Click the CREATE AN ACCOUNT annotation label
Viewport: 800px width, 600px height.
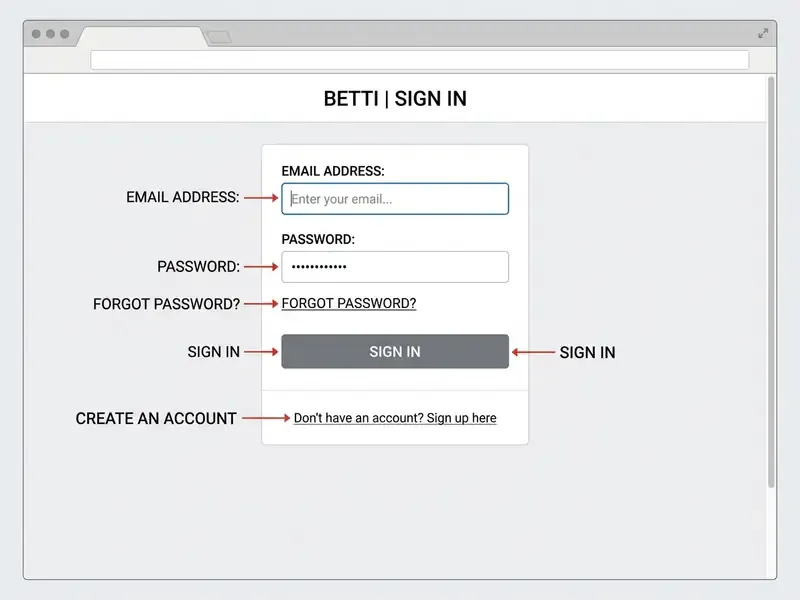click(x=156, y=418)
